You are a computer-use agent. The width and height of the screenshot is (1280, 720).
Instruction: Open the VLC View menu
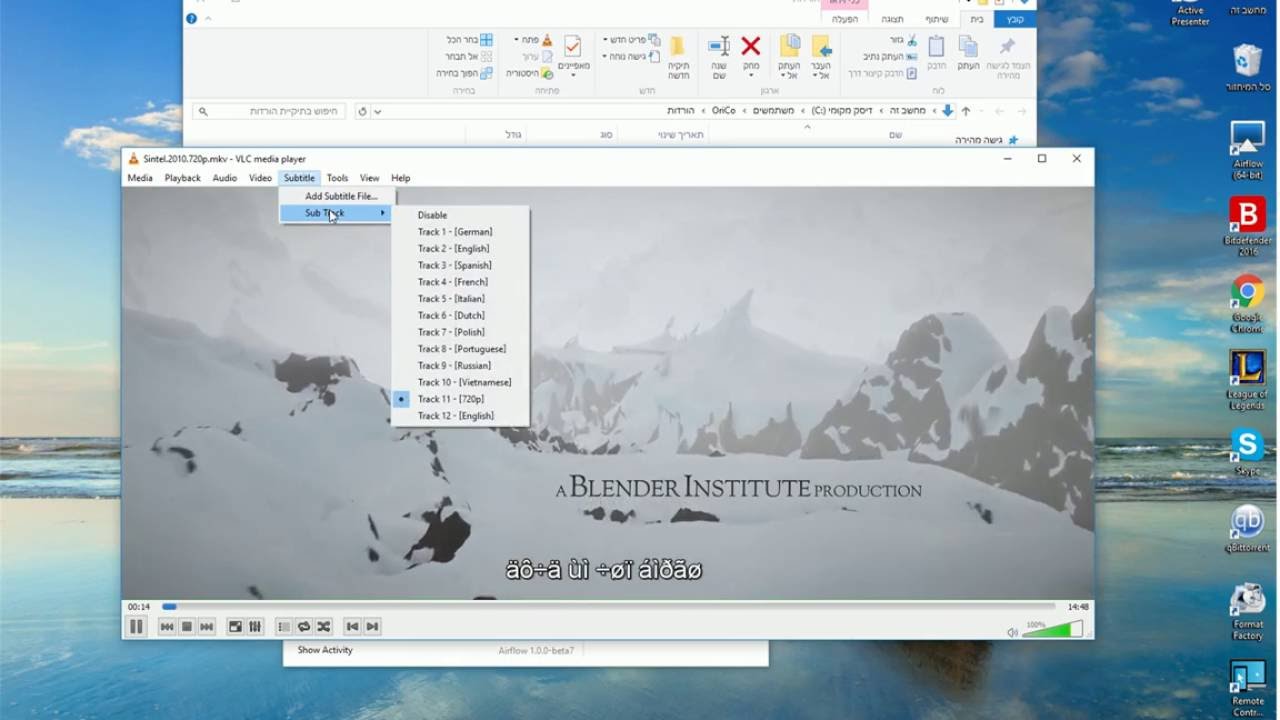369,178
